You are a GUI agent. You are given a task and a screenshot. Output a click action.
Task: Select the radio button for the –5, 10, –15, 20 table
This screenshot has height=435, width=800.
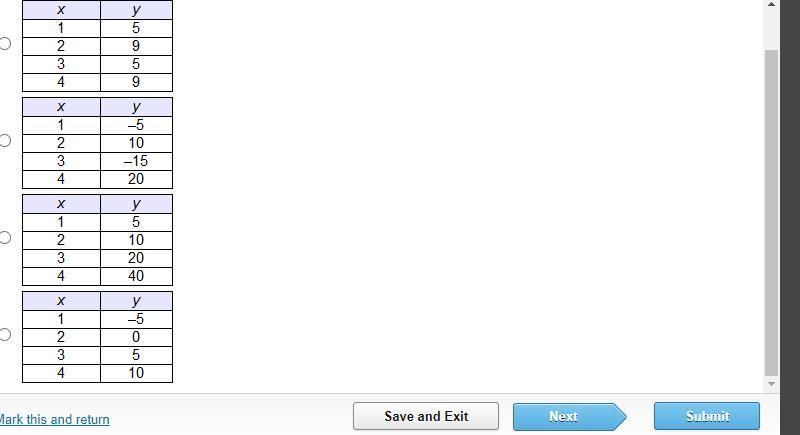(x=5, y=141)
